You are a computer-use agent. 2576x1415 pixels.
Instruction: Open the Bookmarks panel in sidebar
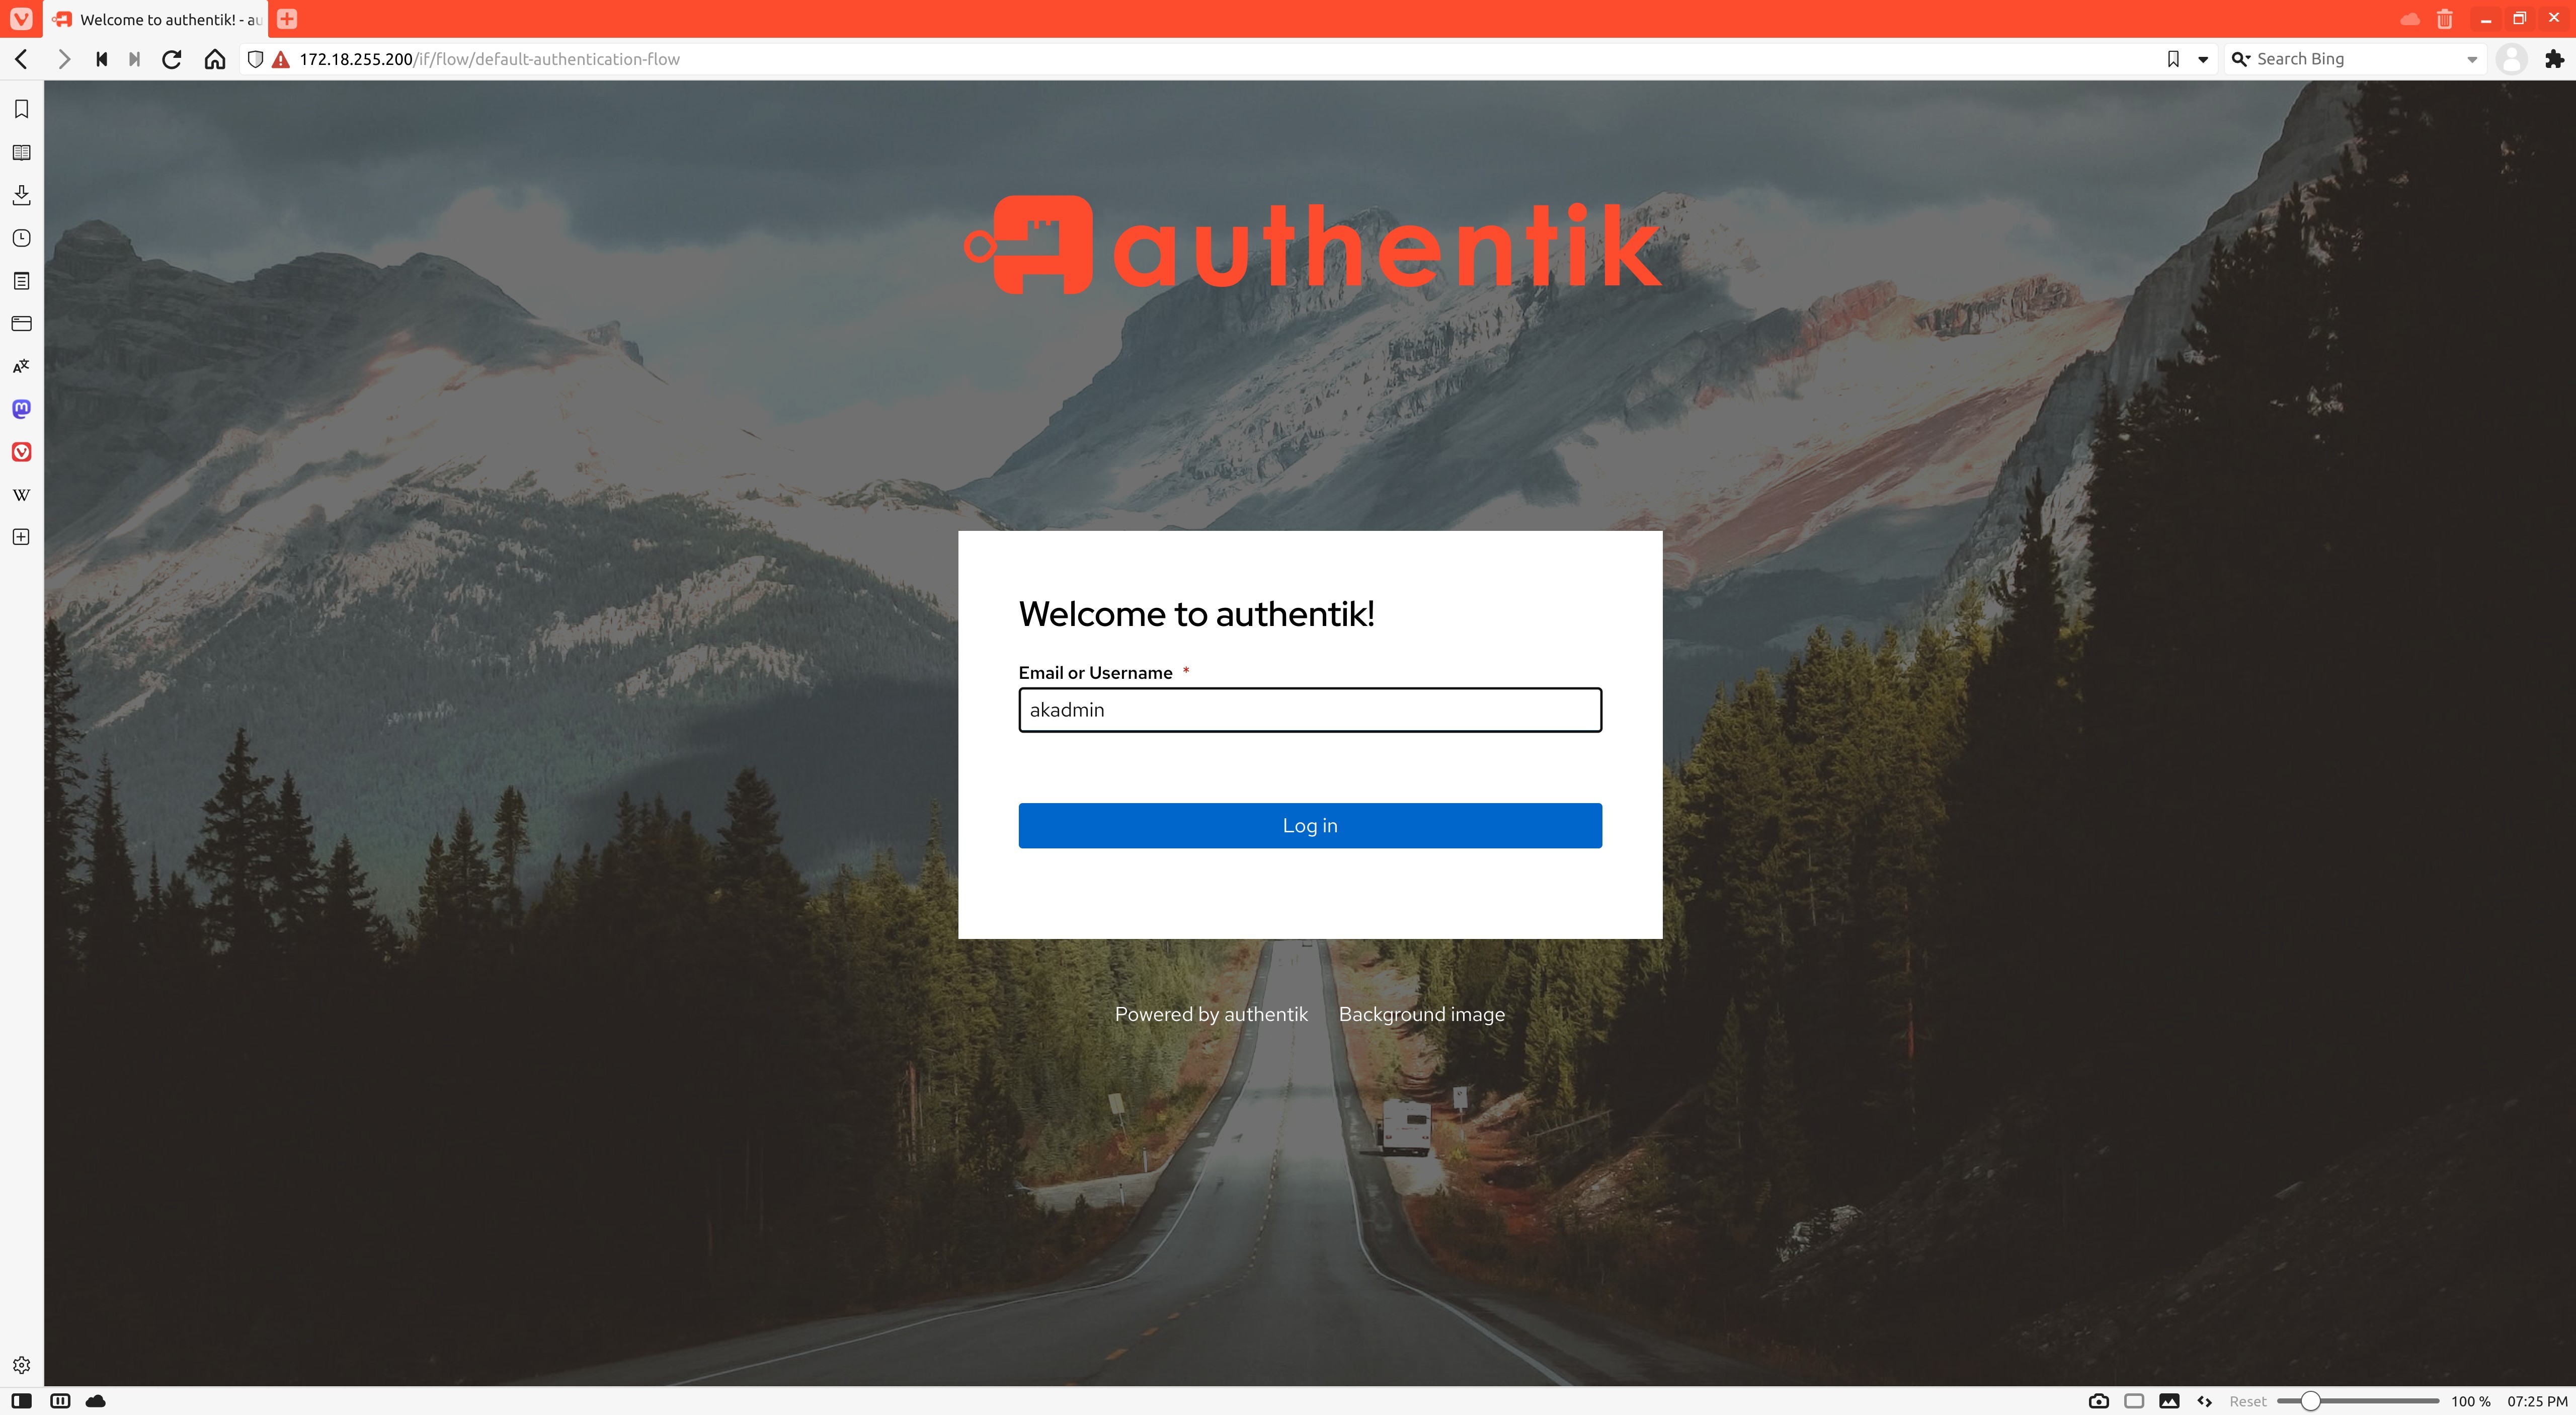21,109
